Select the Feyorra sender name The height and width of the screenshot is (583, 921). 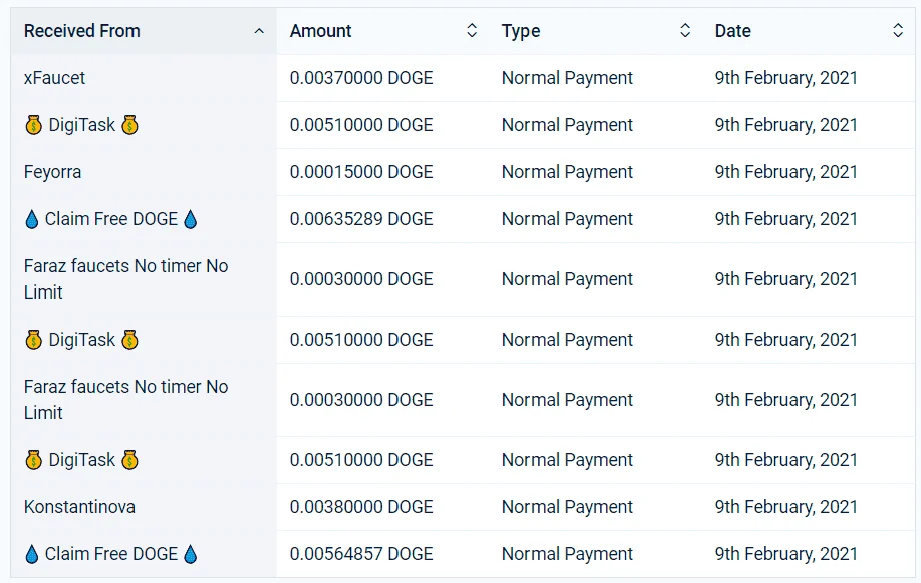click(x=52, y=172)
